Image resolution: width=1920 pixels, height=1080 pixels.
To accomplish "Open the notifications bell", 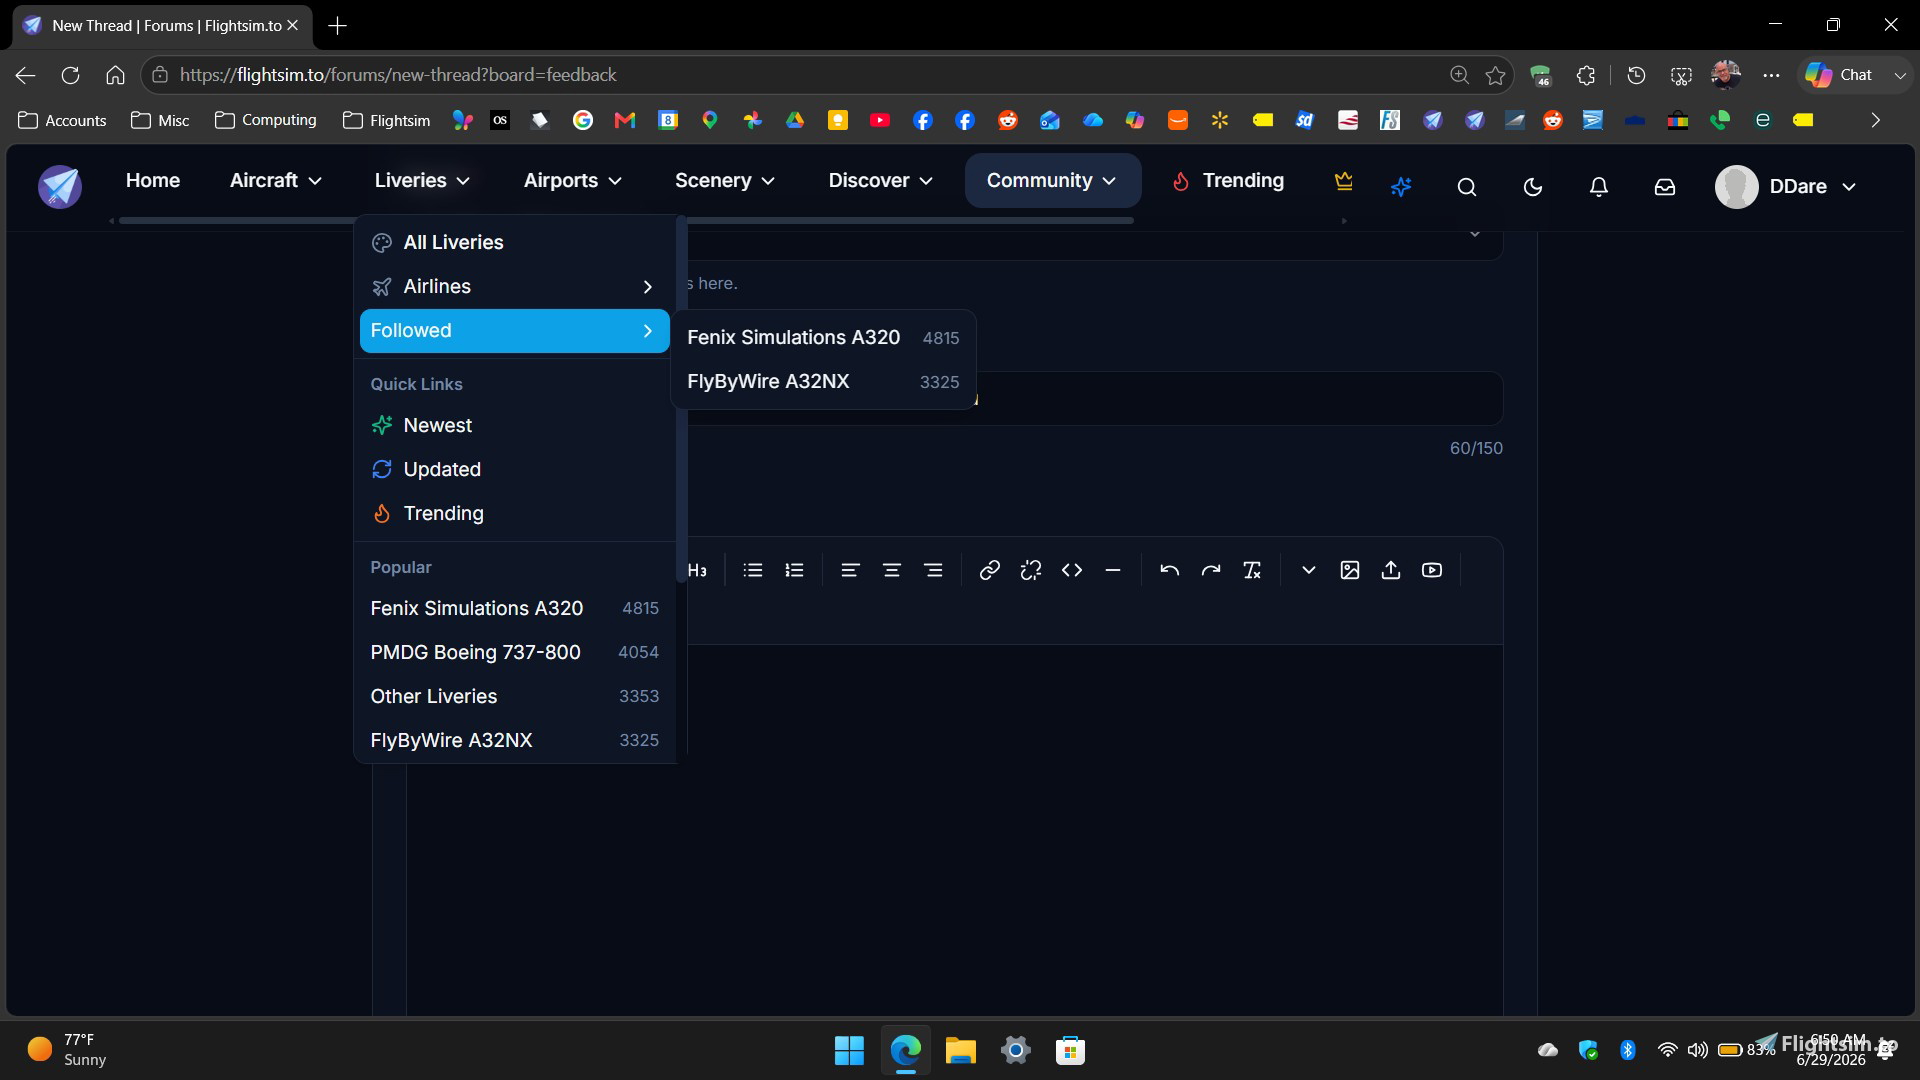I will pos(1599,187).
